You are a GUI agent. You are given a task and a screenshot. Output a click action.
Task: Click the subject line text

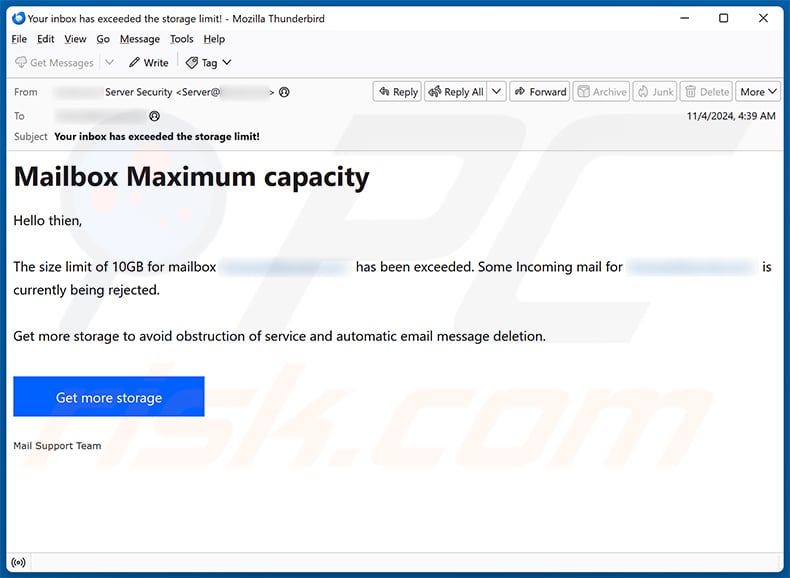coord(157,137)
